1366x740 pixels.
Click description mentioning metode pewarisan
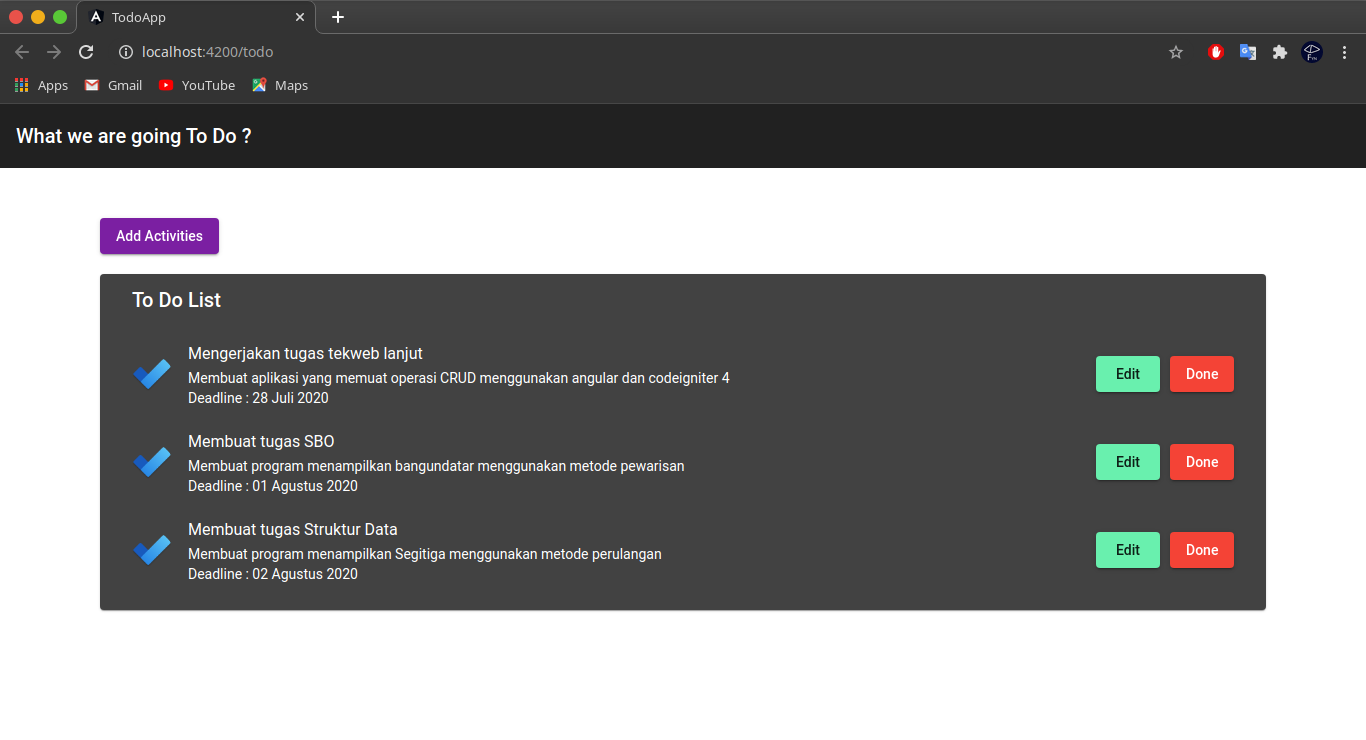pyautogui.click(x=436, y=466)
